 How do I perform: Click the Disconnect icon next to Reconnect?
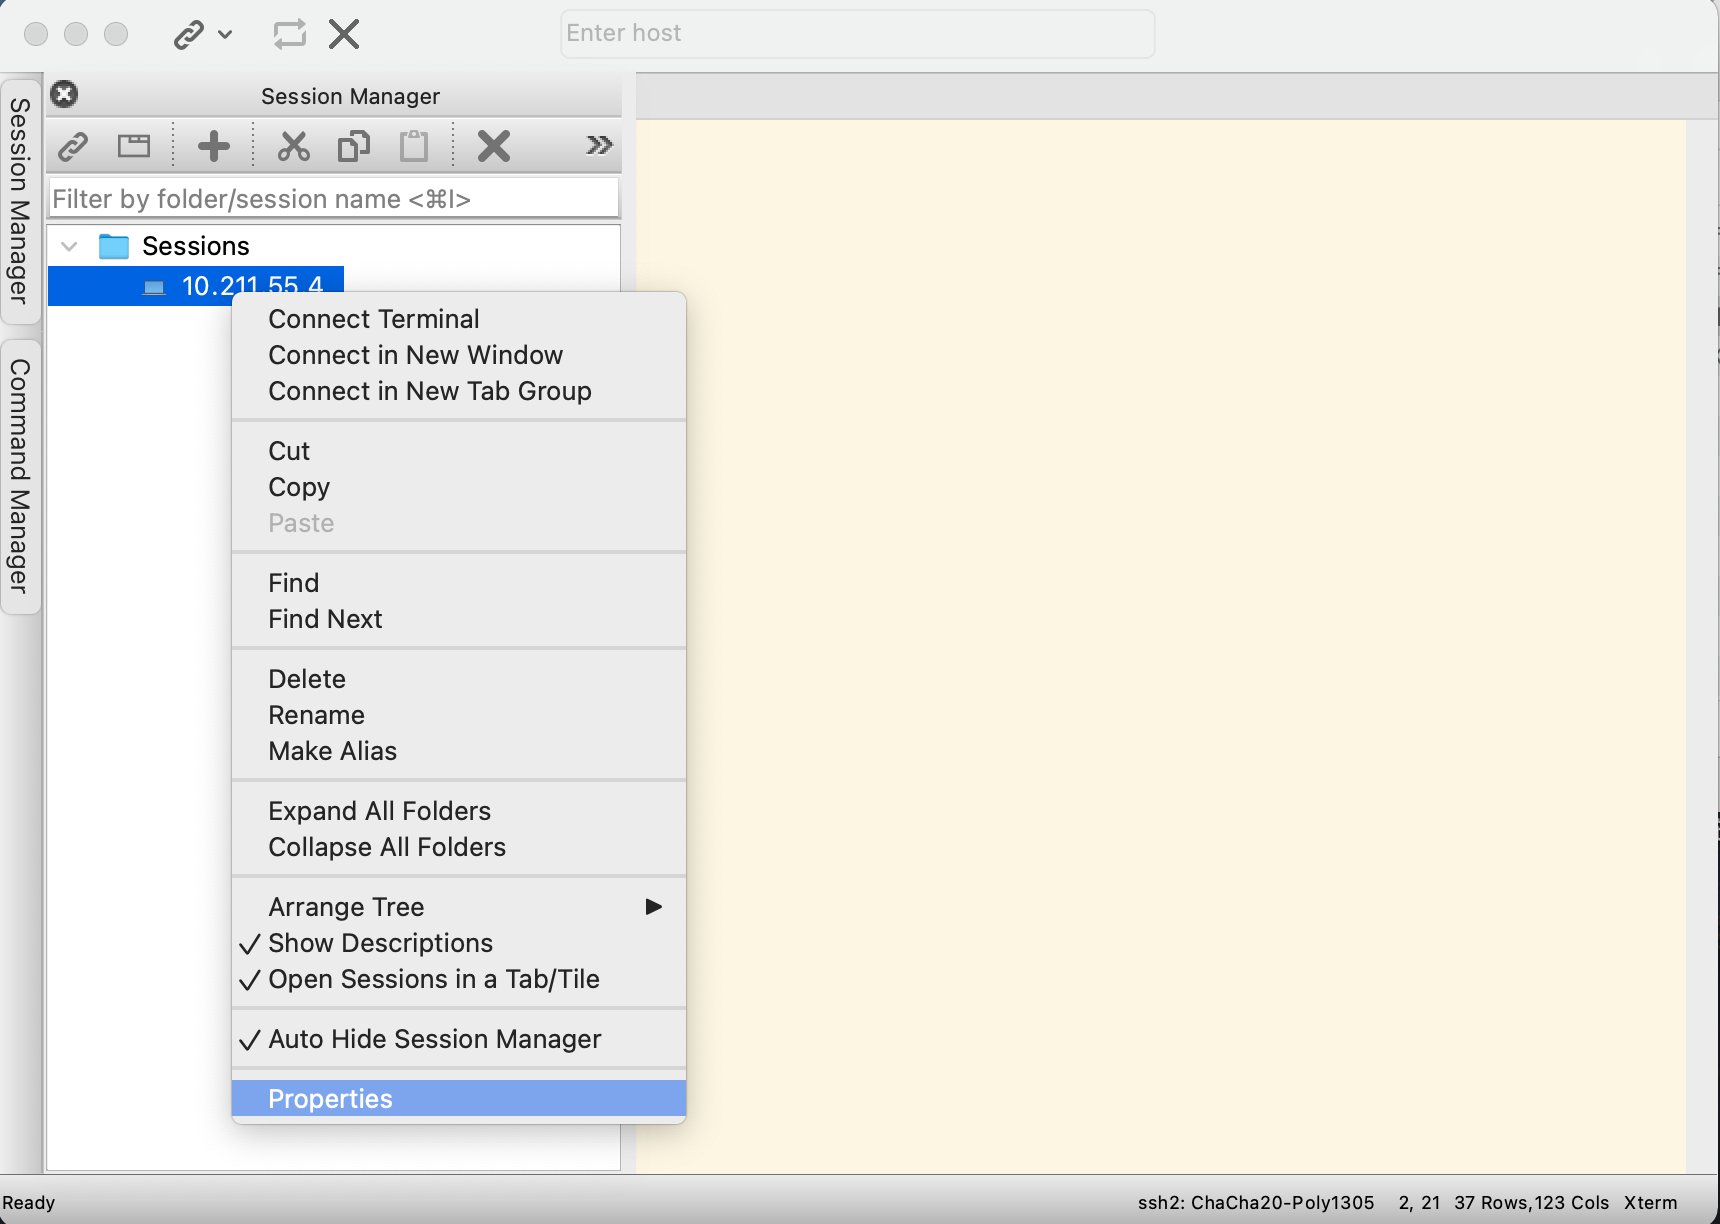343,33
